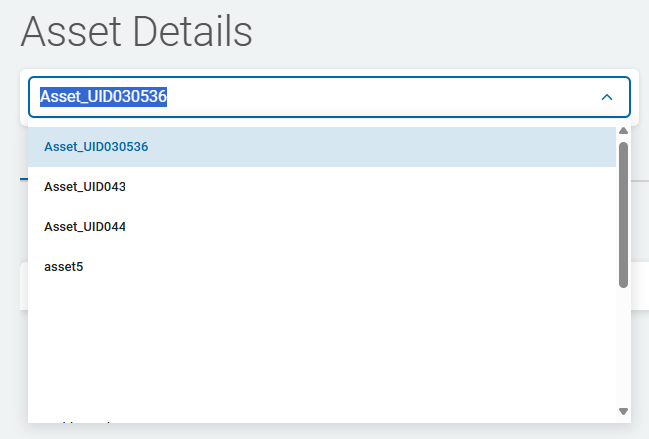Click the partially visible option at list bottom
649x439 pixels.
(x=80, y=420)
